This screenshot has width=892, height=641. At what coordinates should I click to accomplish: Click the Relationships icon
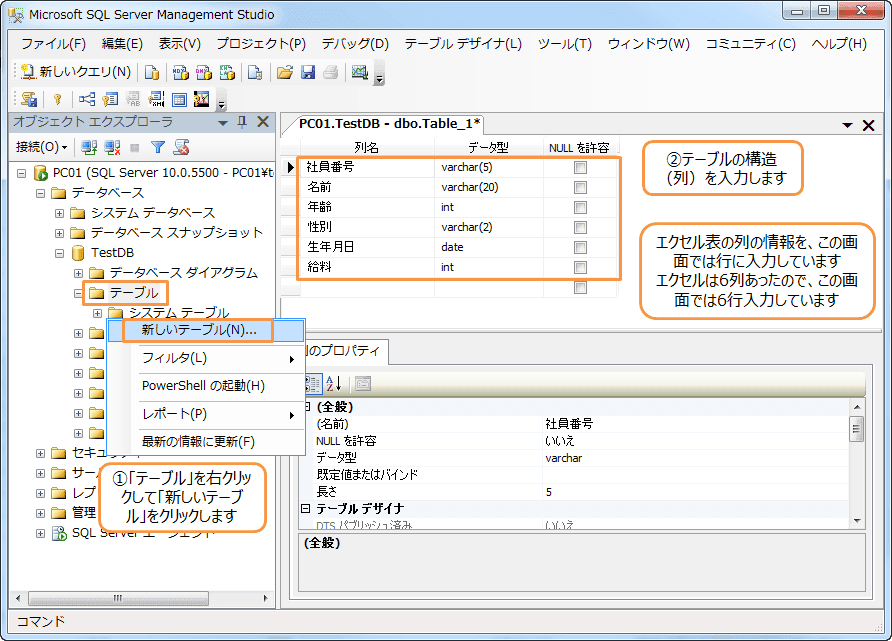[x=86, y=100]
